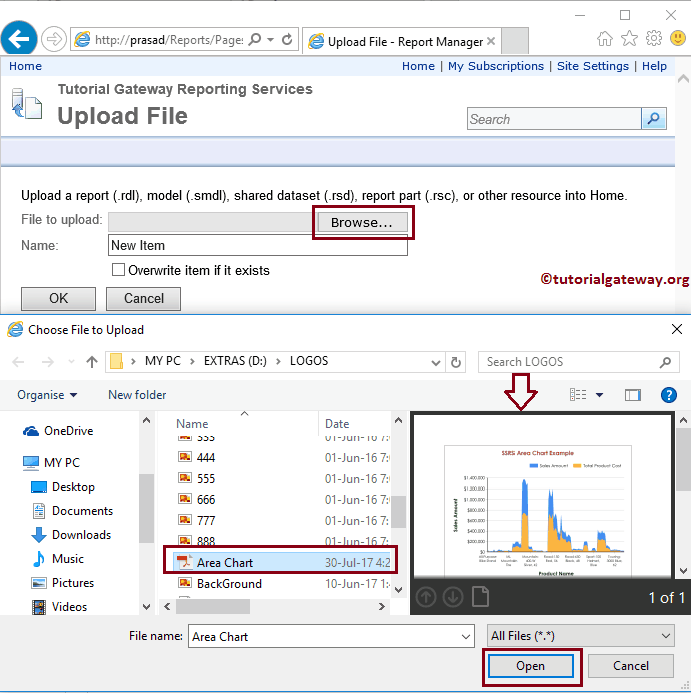Open Pictures folder in sidebar
This screenshot has width=691, height=693.
point(62,583)
